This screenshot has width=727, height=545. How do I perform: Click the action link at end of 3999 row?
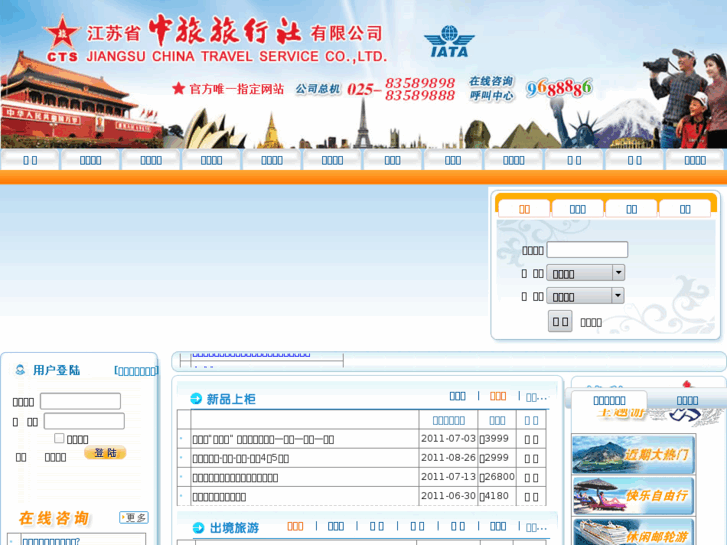pos(531,439)
